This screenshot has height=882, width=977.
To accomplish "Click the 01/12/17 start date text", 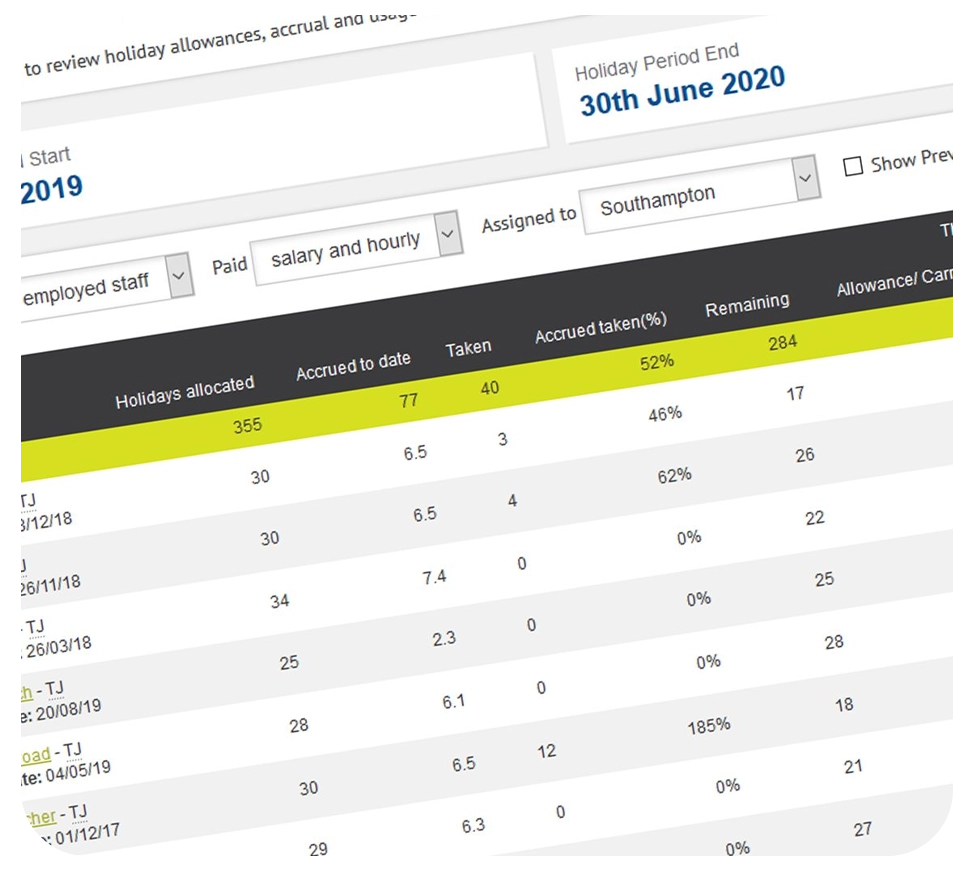I will pyautogui.click(x=87, y=834).
